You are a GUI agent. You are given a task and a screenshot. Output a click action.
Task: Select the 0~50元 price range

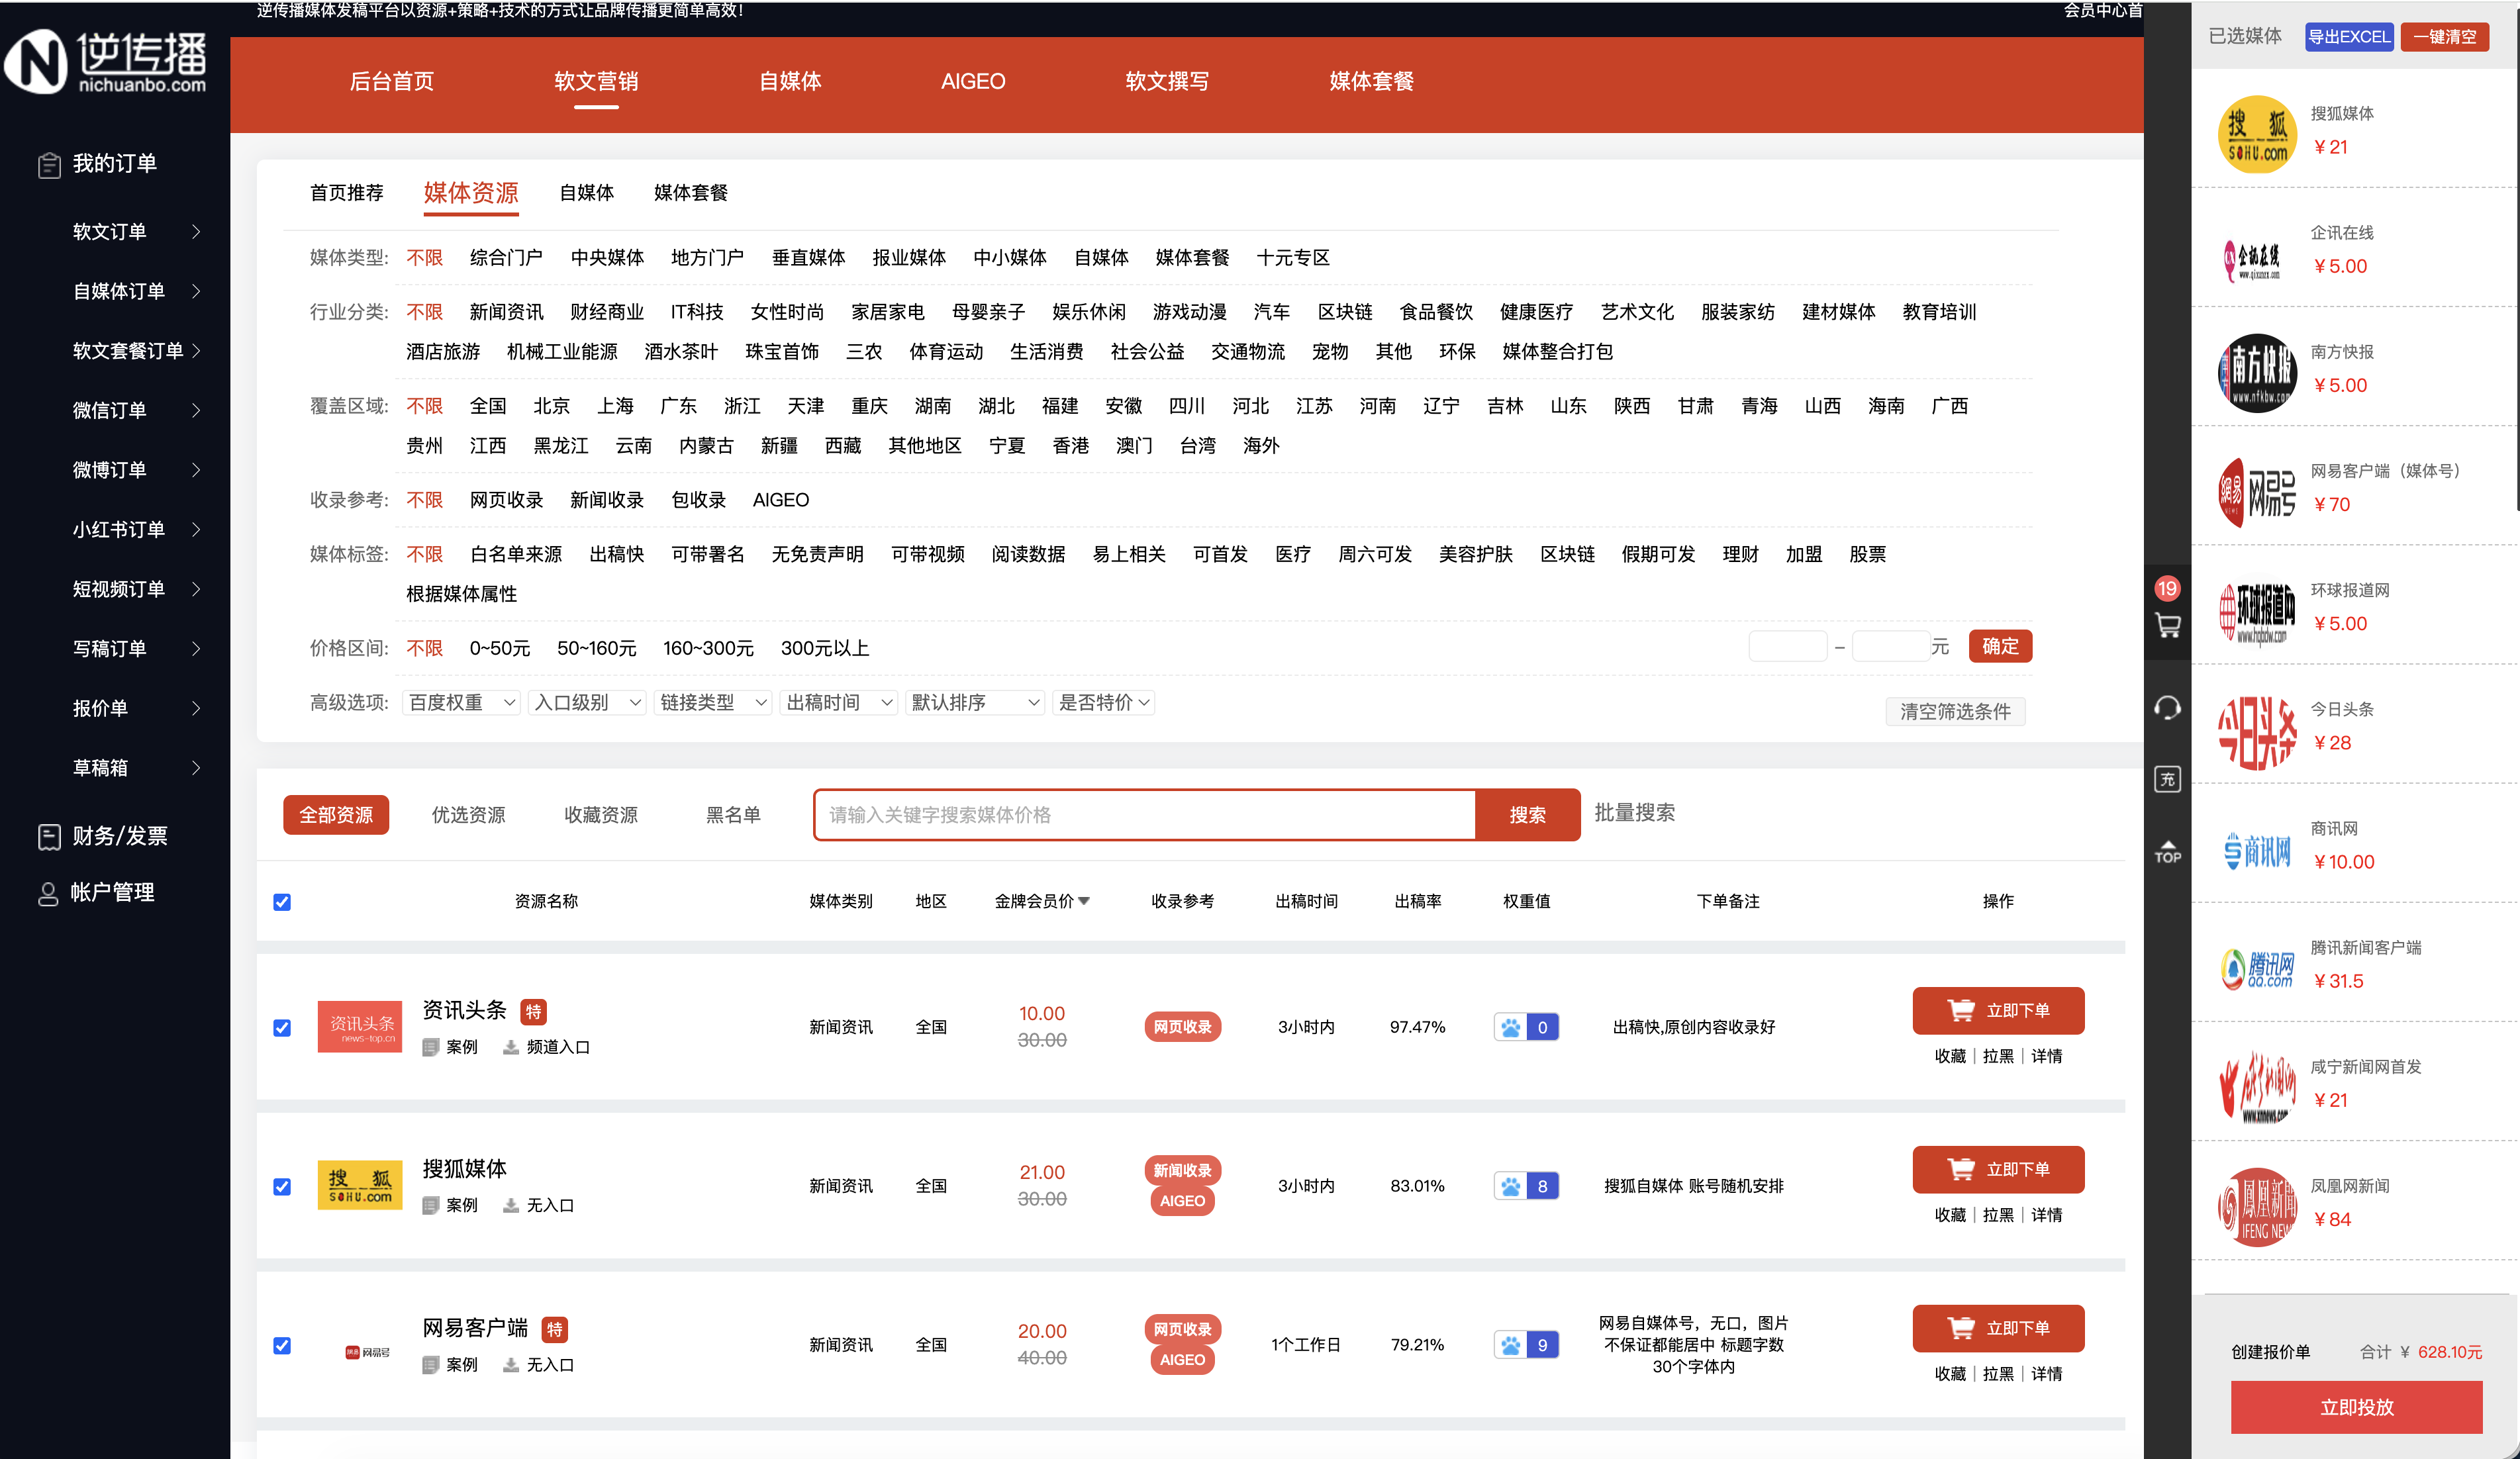(x=500, y=648)
